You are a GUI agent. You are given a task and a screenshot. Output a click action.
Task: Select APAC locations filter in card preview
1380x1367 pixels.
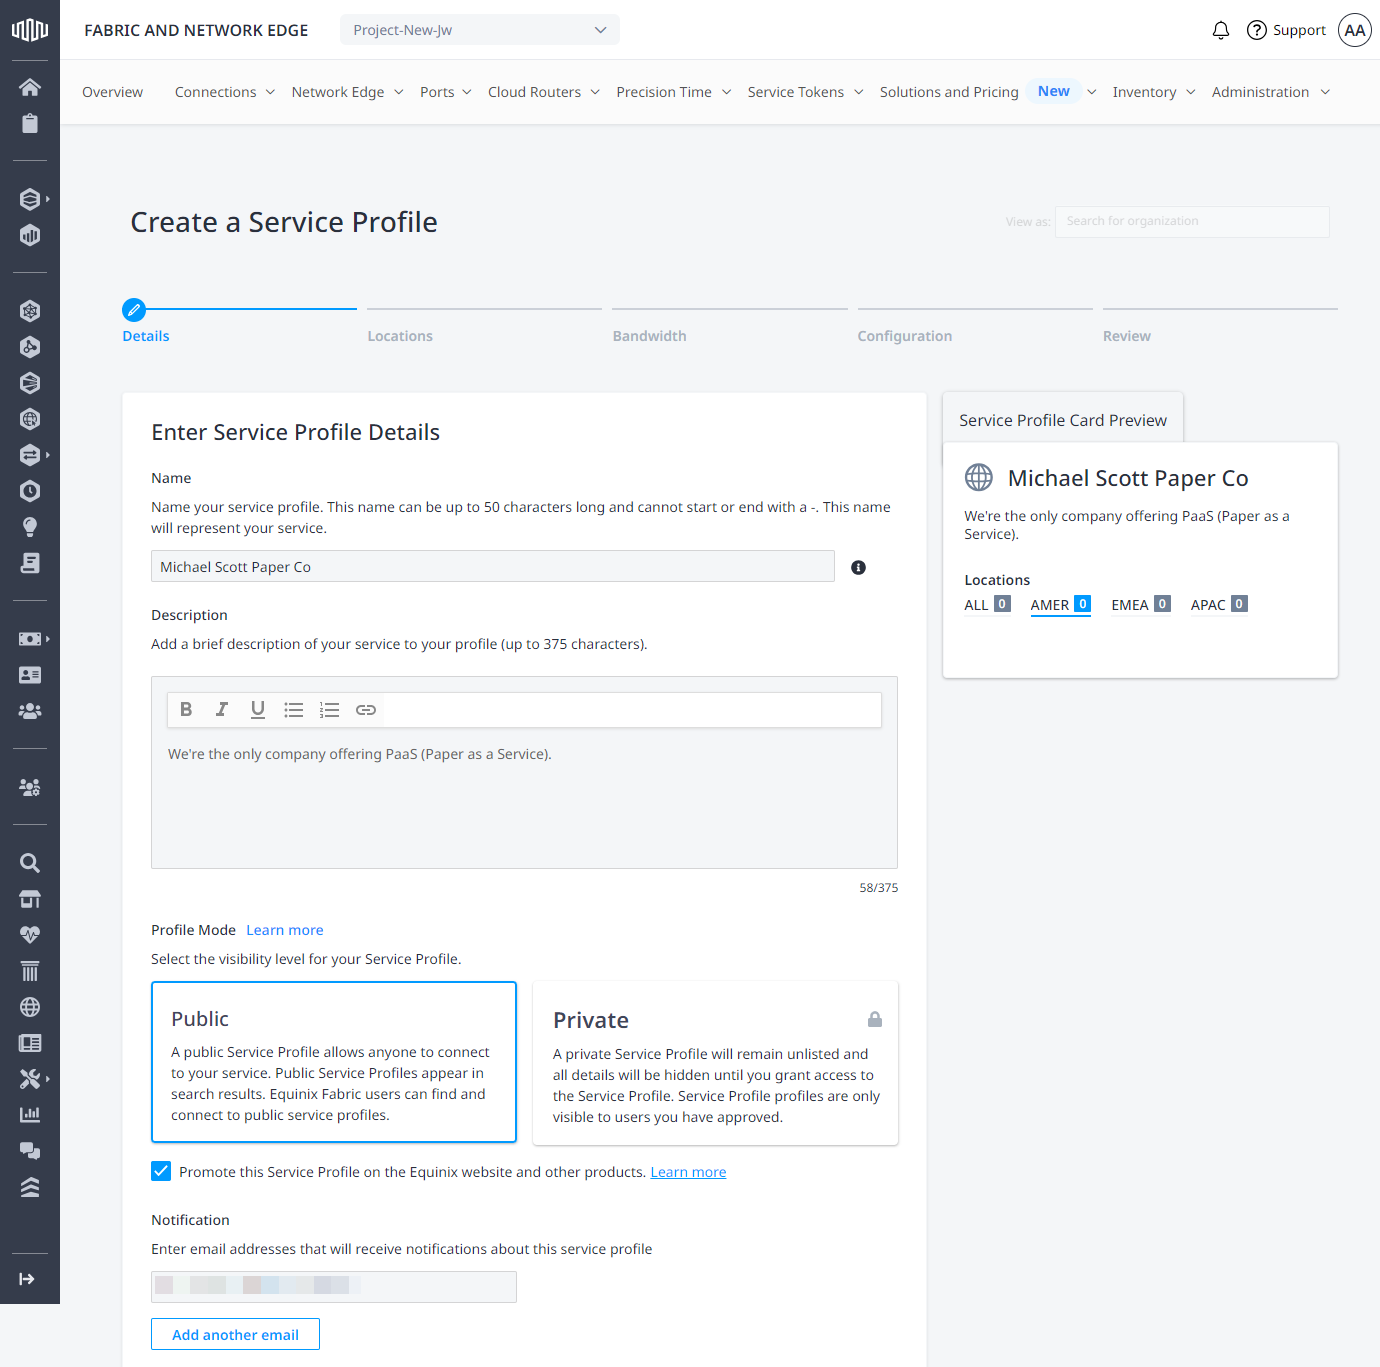pyautogui.click(x=1219, y=605)
